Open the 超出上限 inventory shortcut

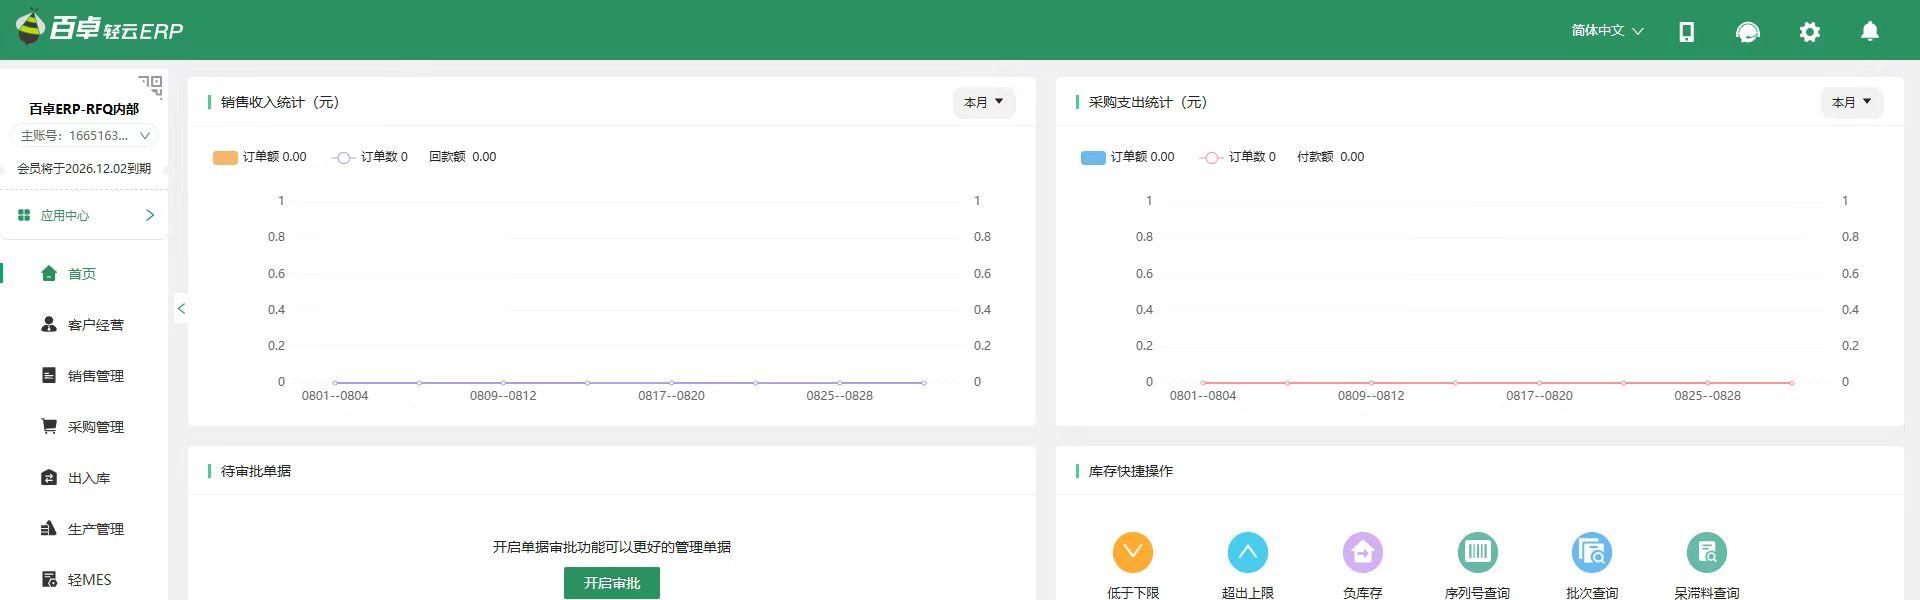point(1247,552)
